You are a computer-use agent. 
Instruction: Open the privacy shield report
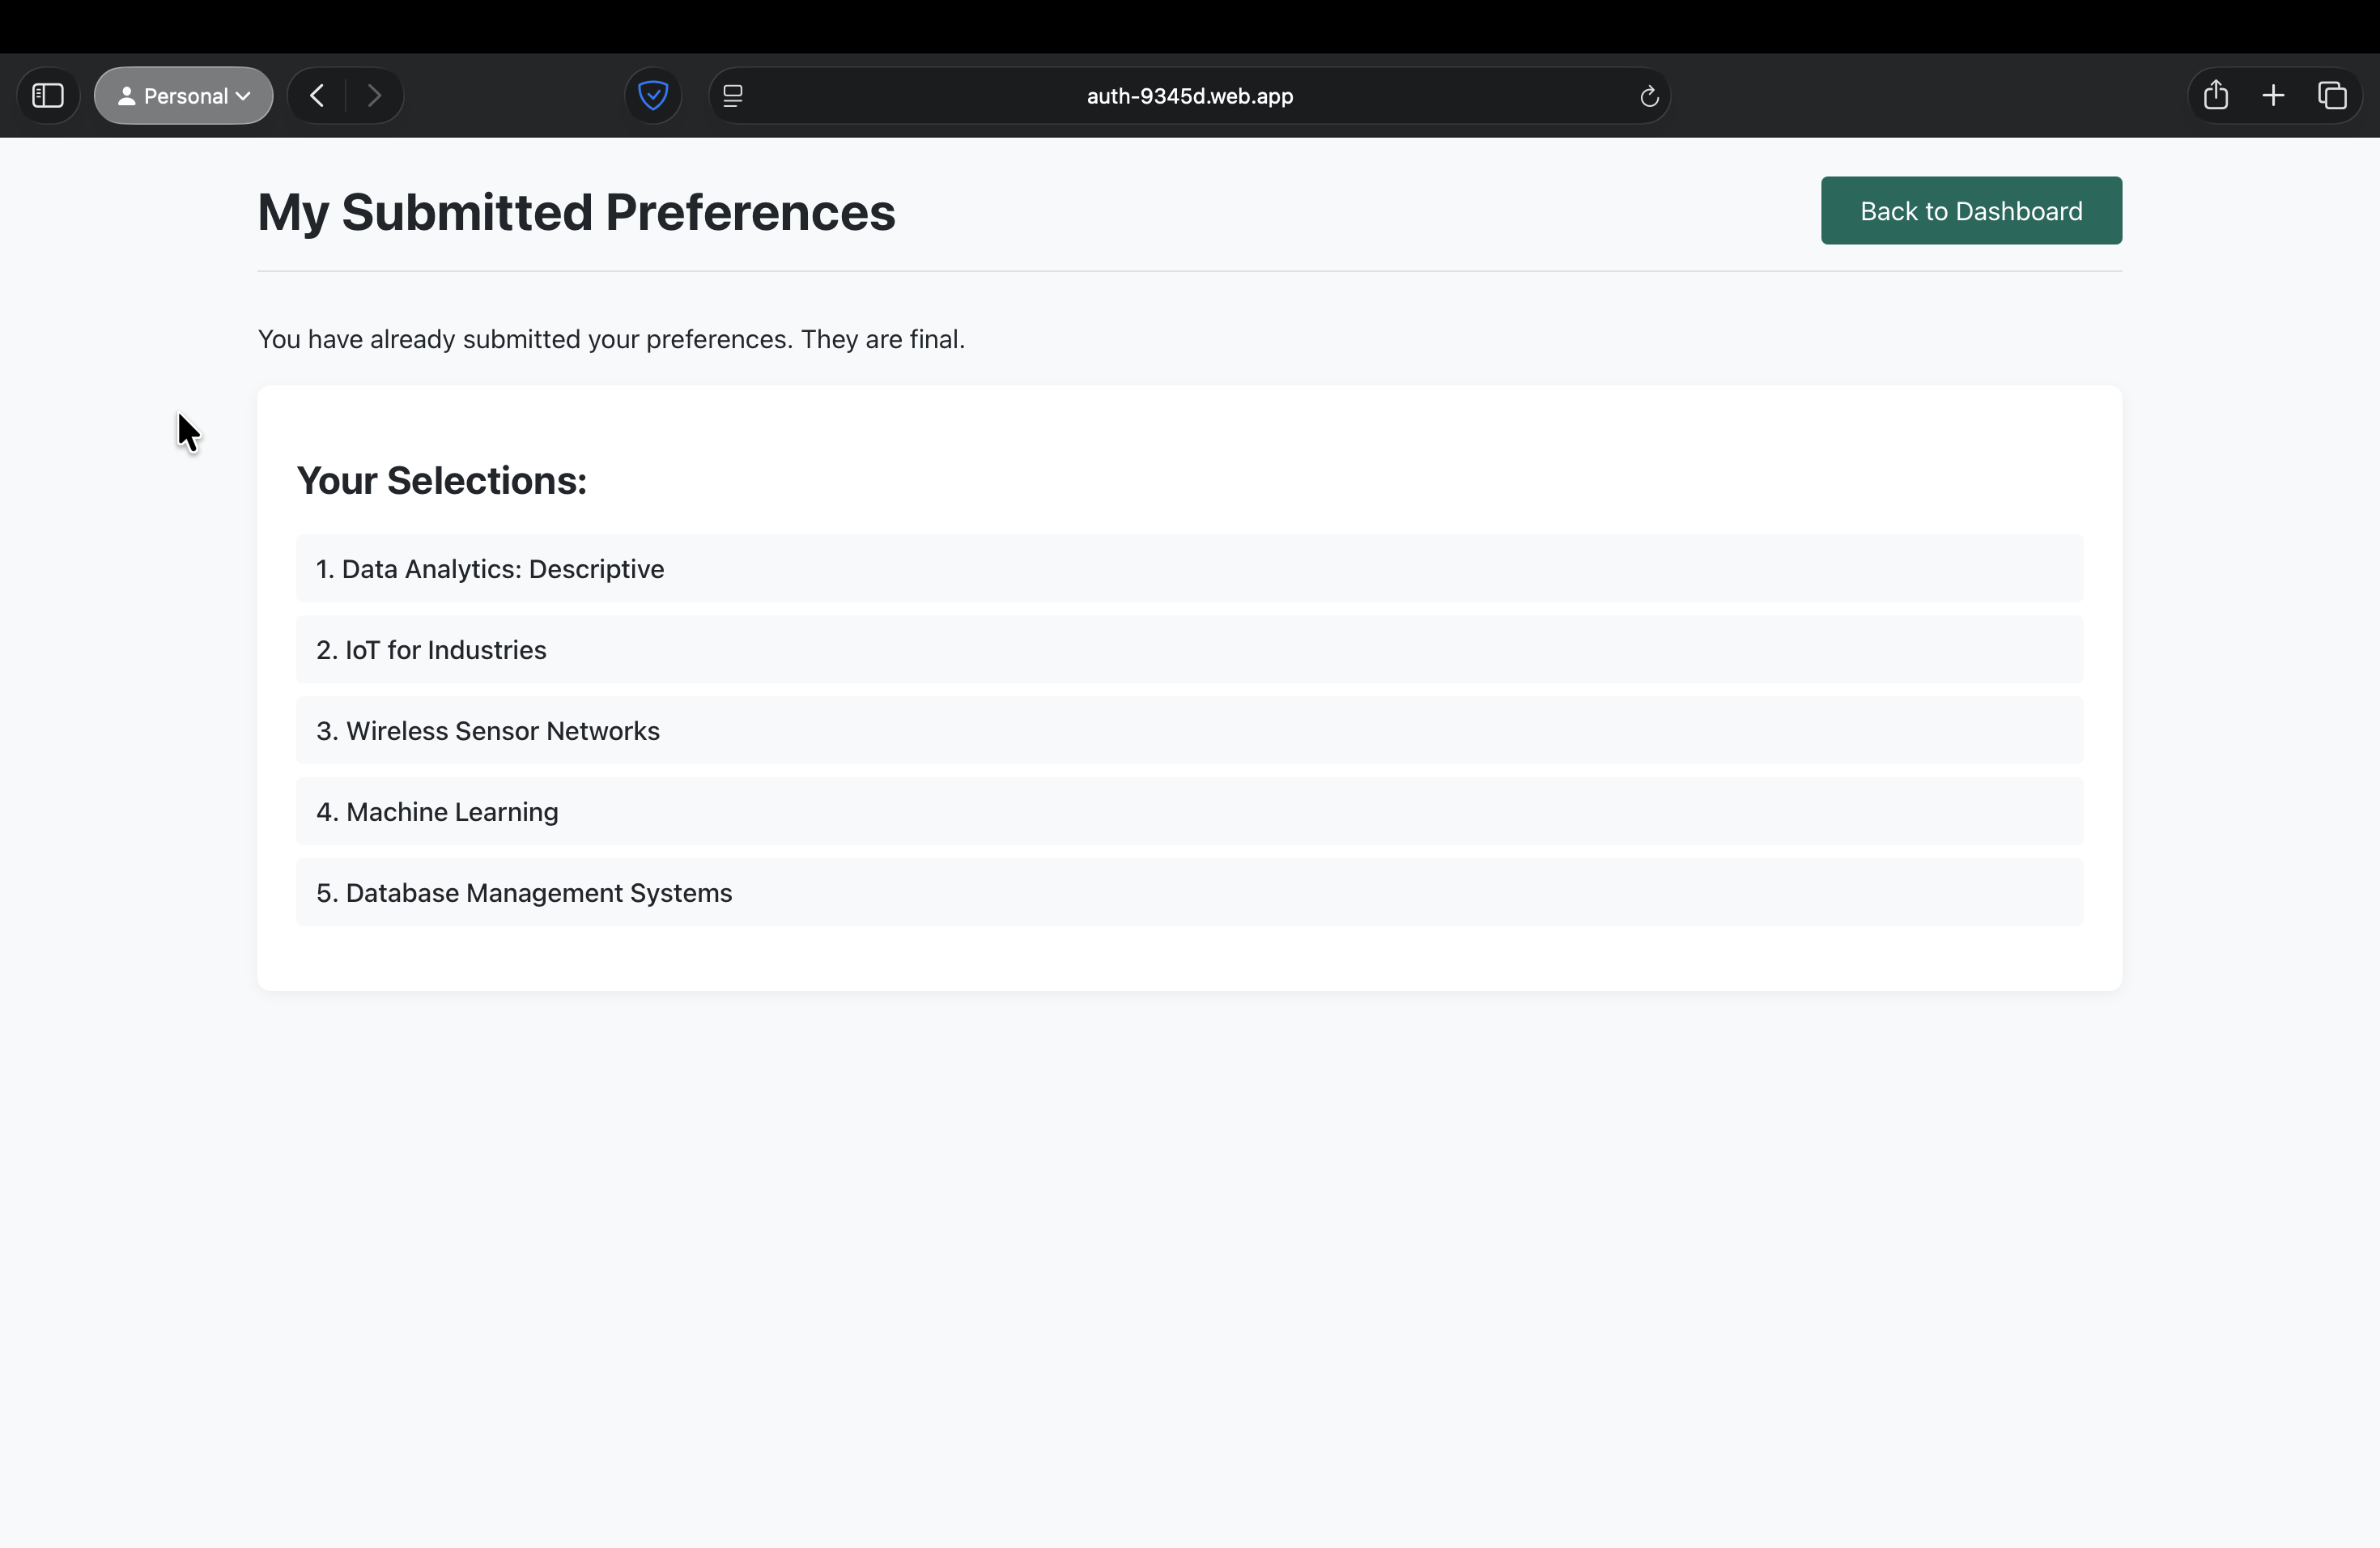[652, 95]
